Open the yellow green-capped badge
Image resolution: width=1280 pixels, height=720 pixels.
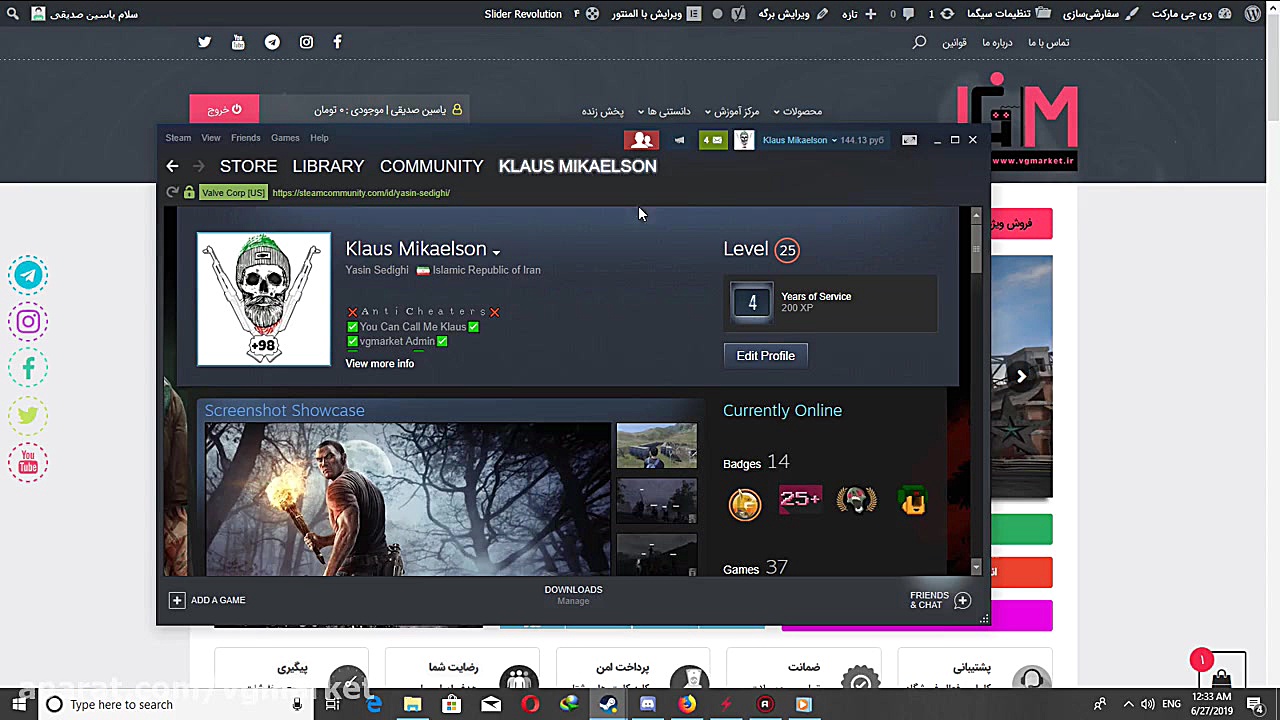(x=913, y=501)
